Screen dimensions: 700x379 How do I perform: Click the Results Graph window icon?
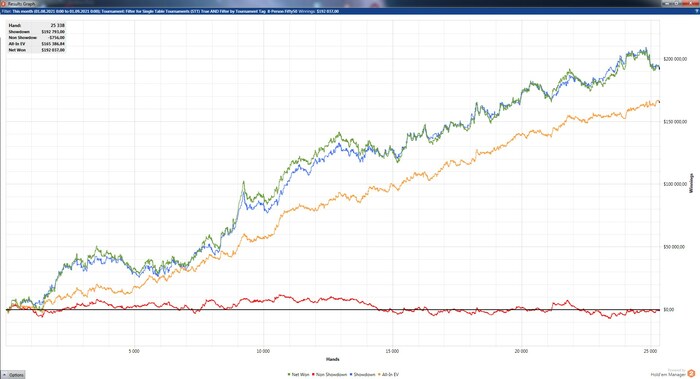tap(3, 4)
